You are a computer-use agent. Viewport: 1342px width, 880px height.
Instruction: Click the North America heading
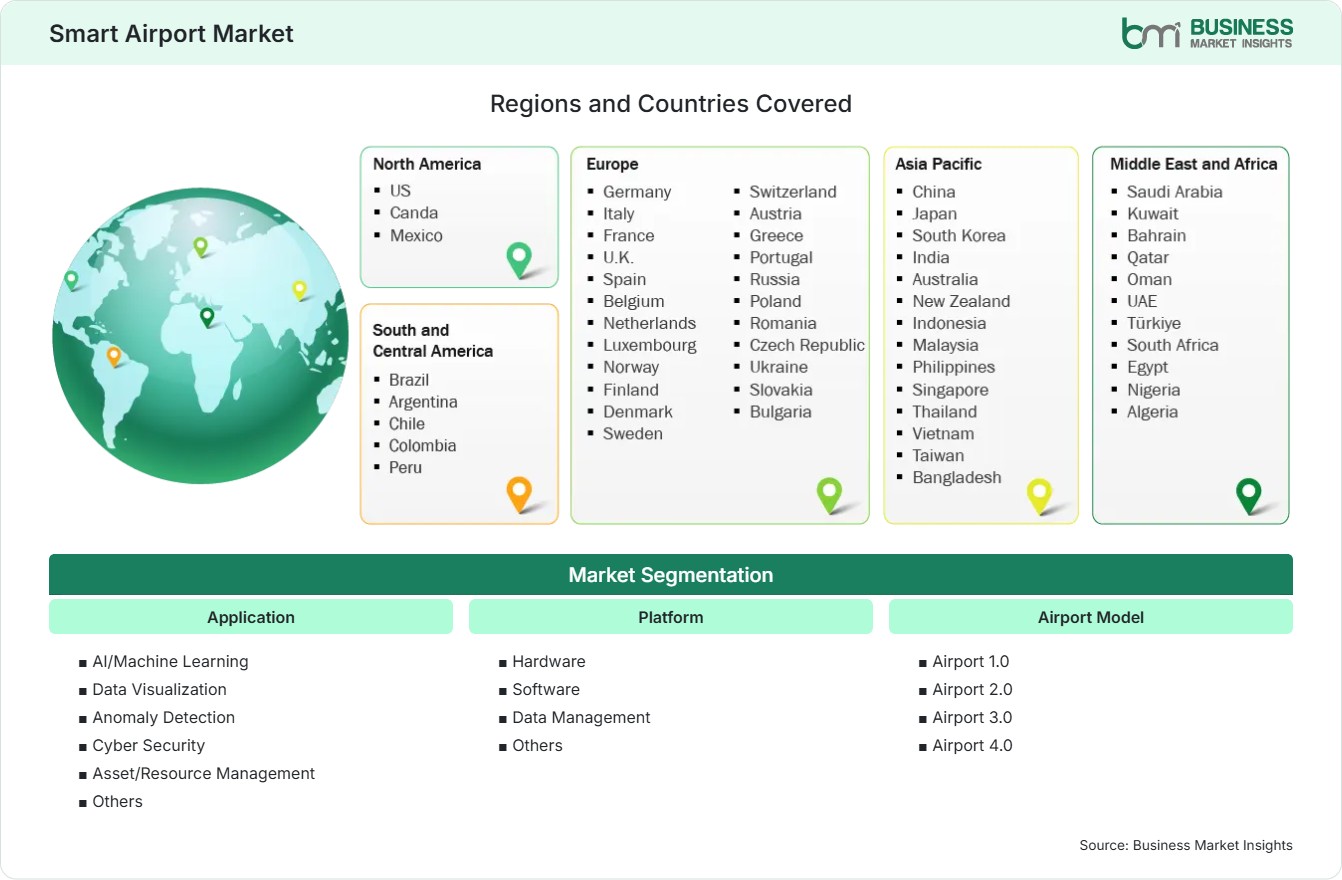427,164
